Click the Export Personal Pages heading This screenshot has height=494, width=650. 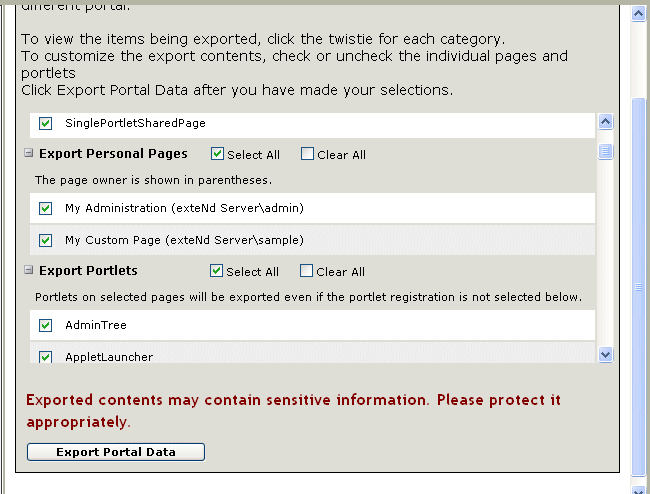[113, 154]
